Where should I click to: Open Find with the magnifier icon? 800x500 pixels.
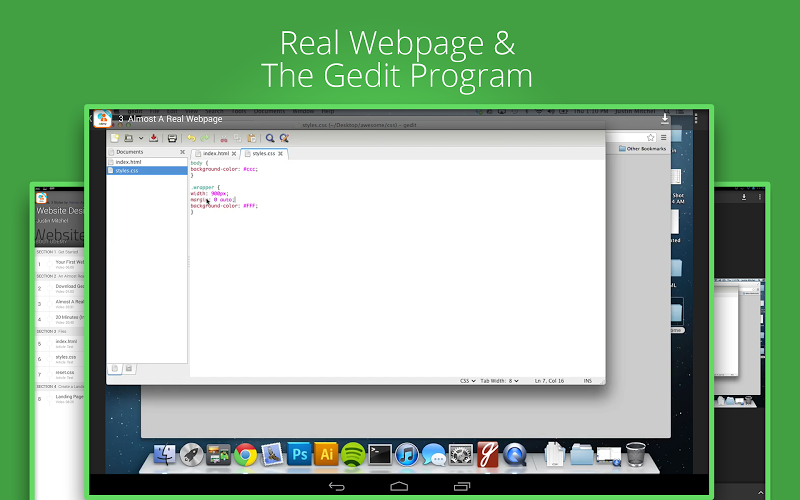tap(270, 138)
